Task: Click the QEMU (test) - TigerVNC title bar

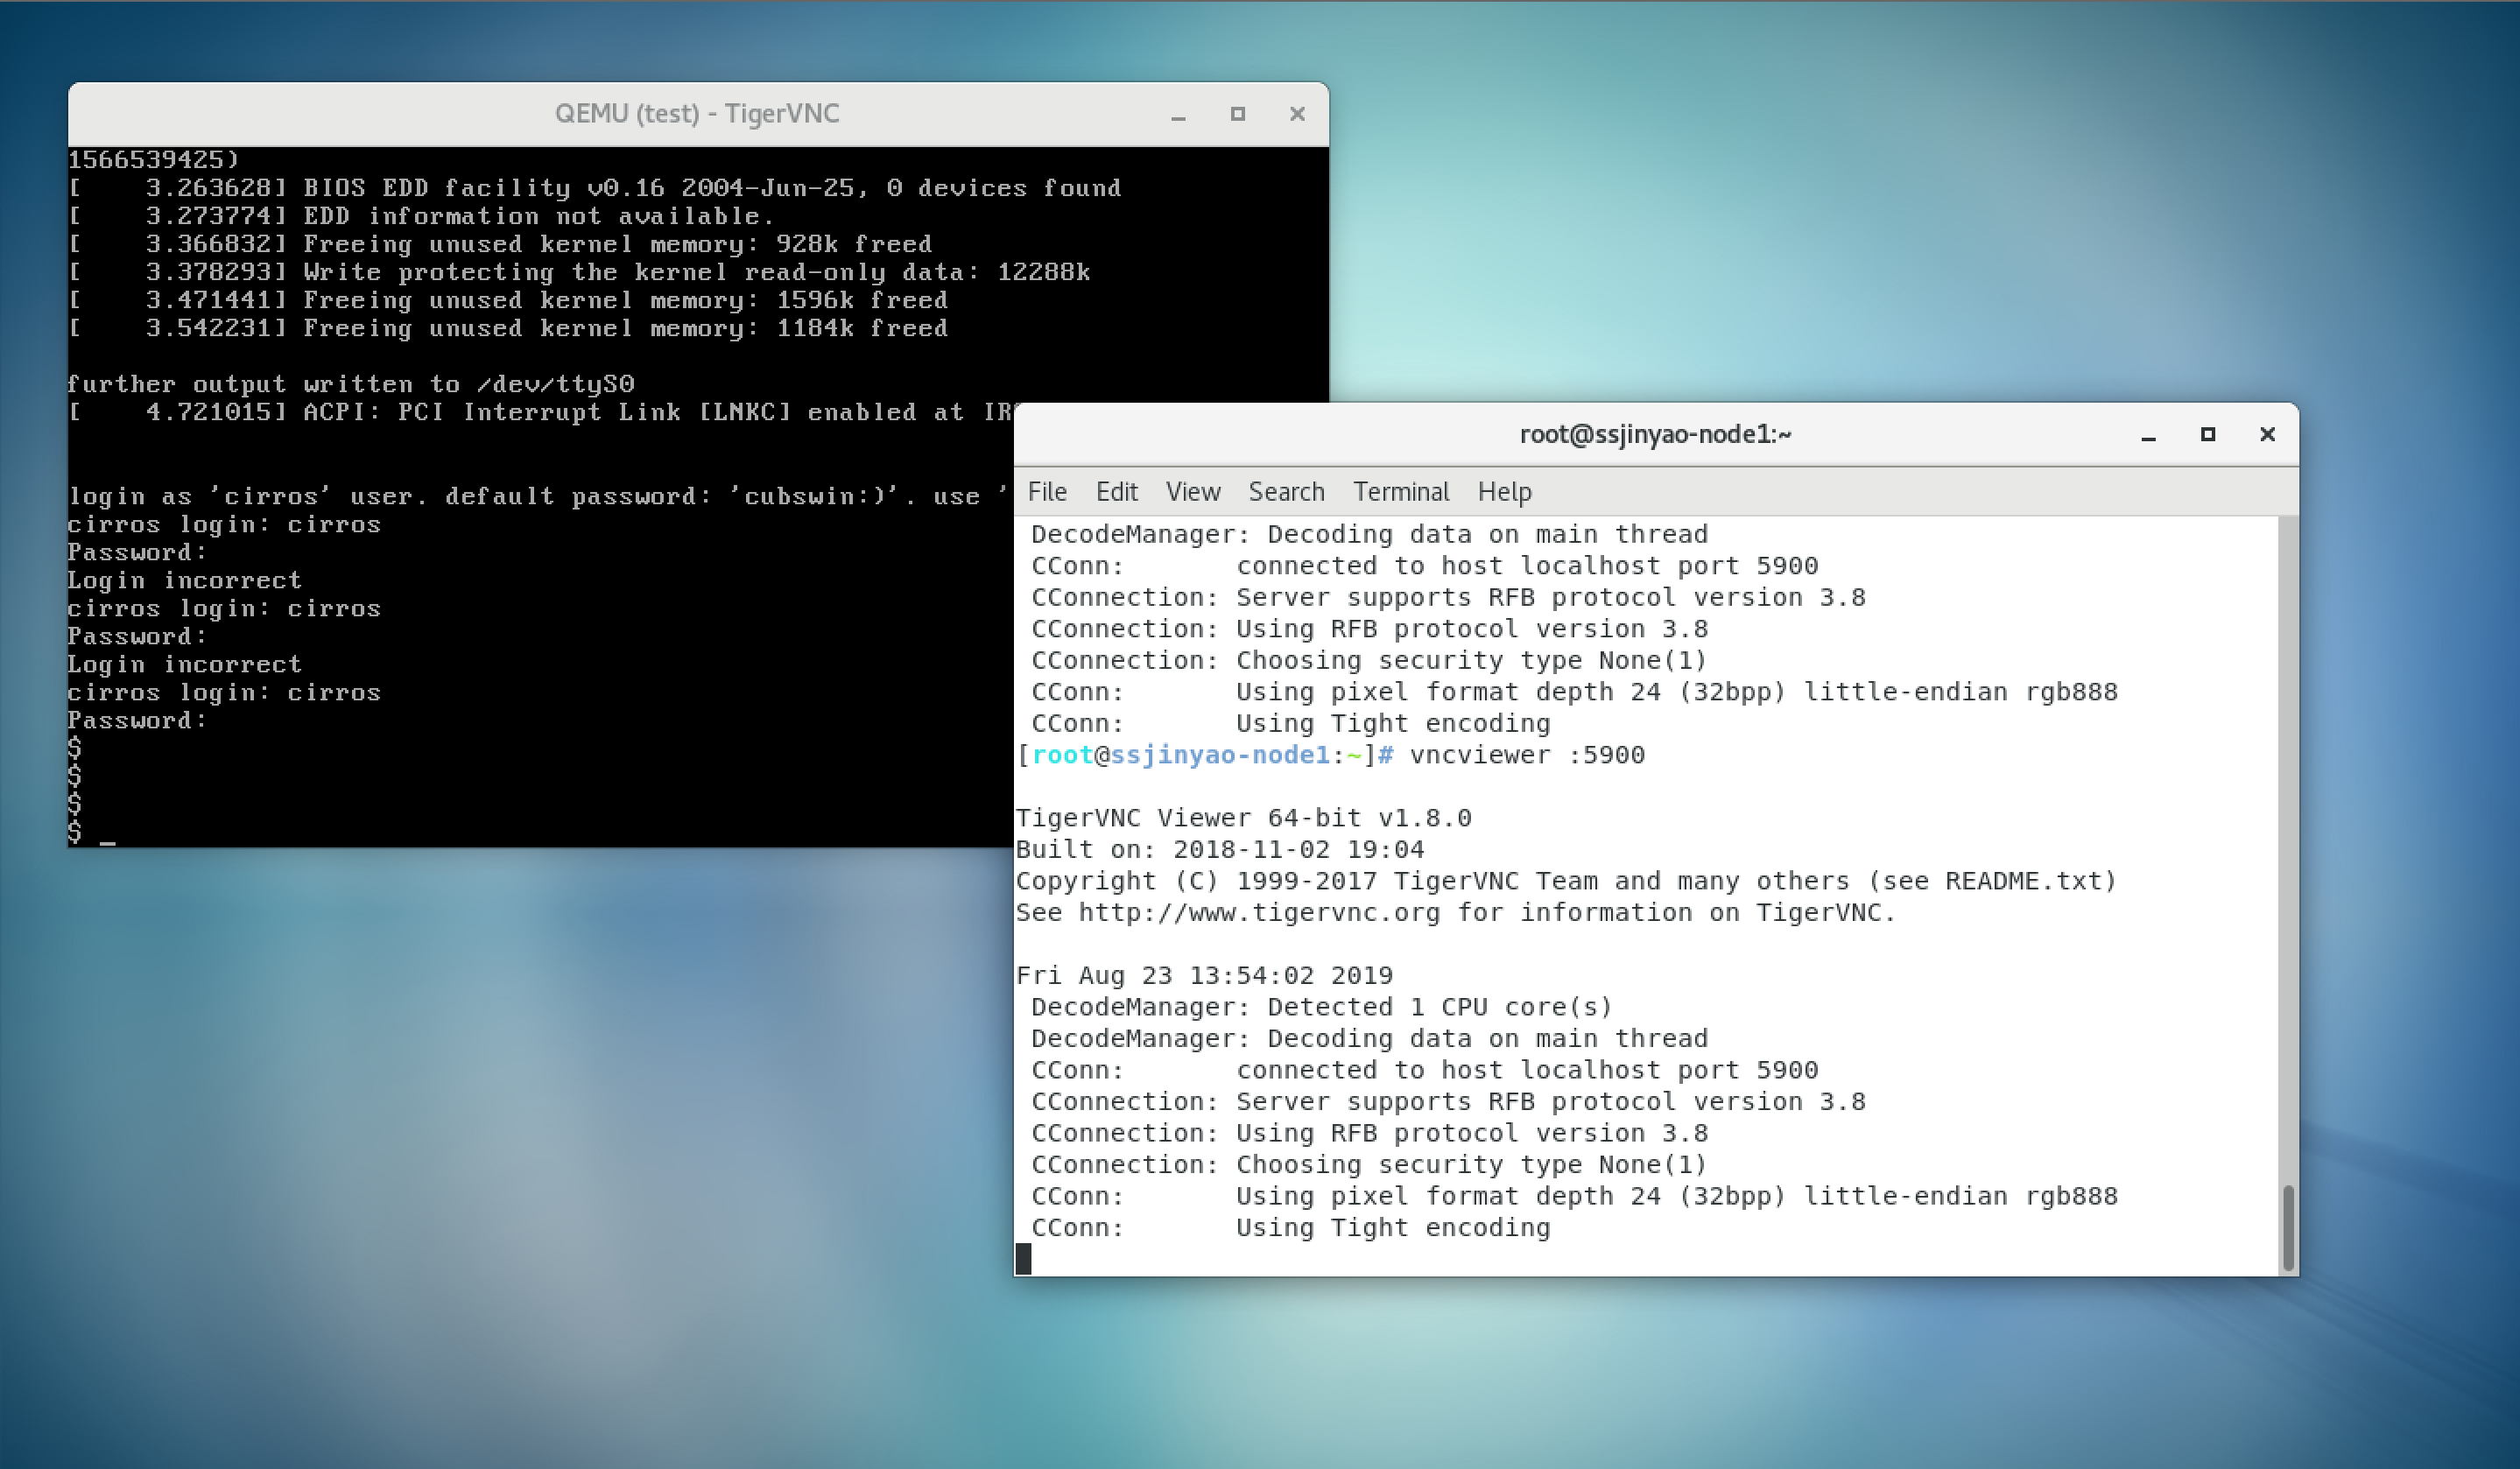Action: tap(697, 114)
